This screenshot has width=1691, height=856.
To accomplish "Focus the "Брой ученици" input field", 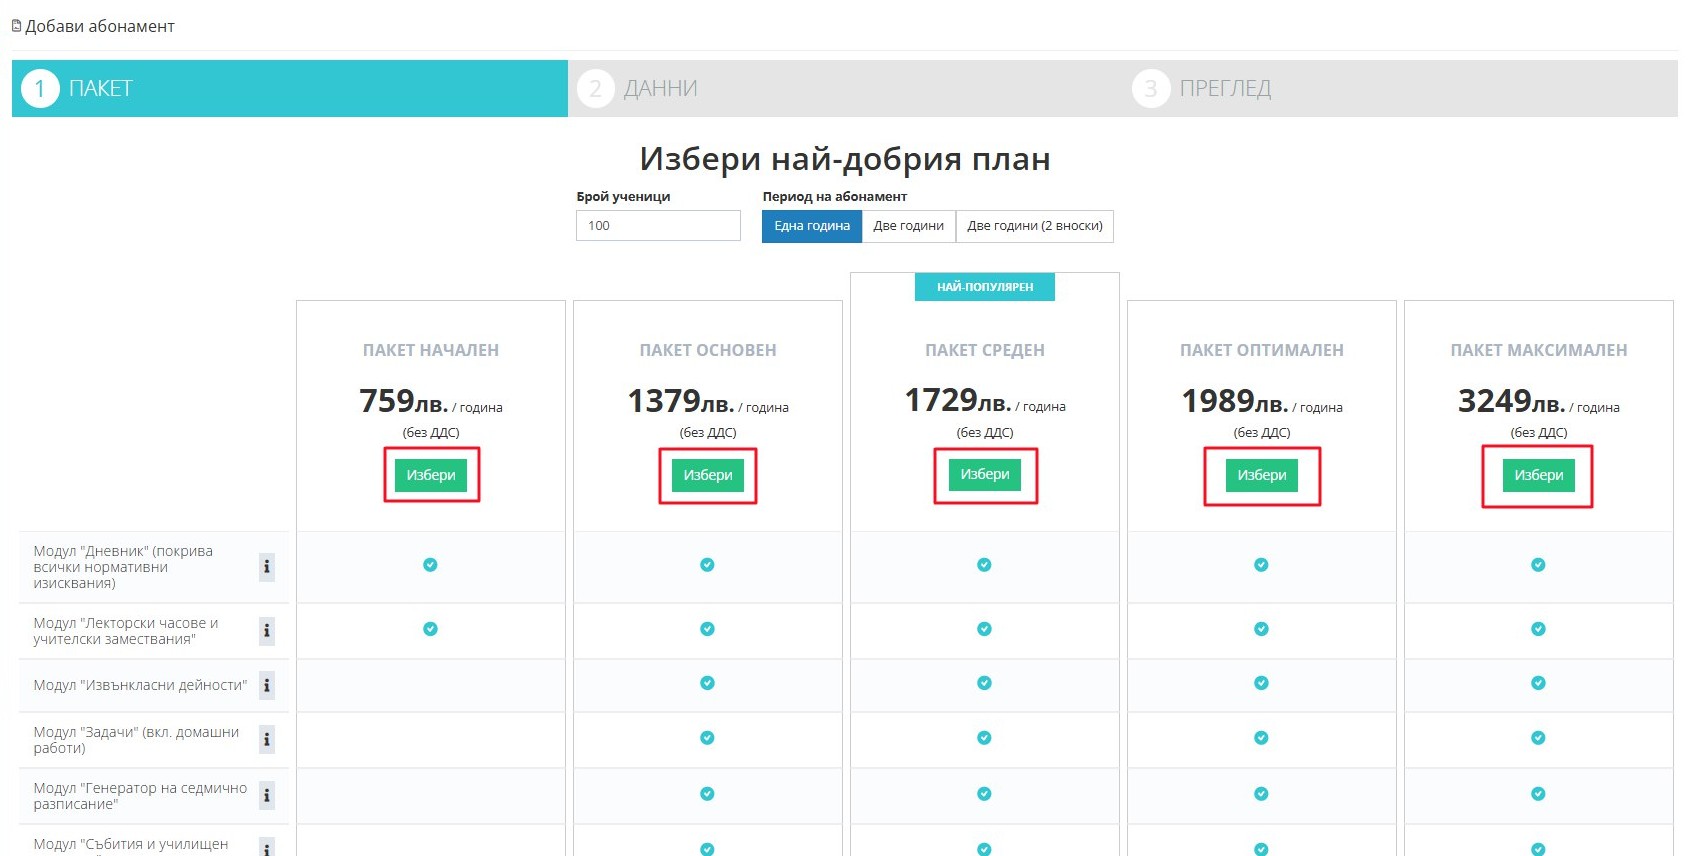I will coord(658,226).
